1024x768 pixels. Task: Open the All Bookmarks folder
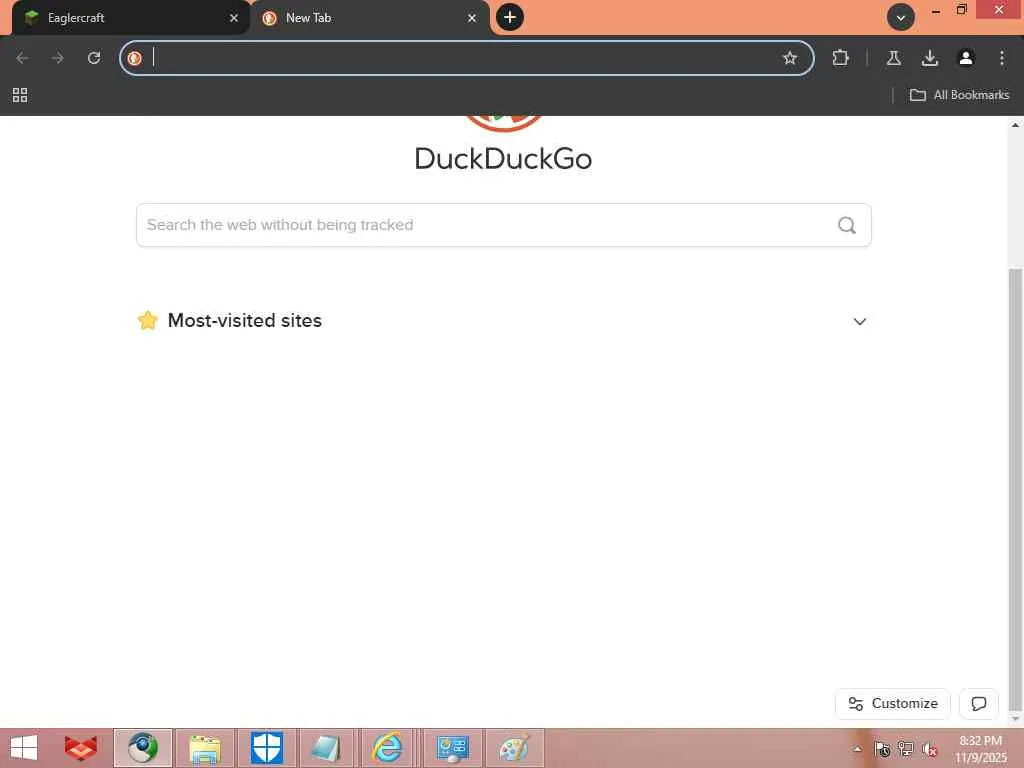click(x=959, y=95)
